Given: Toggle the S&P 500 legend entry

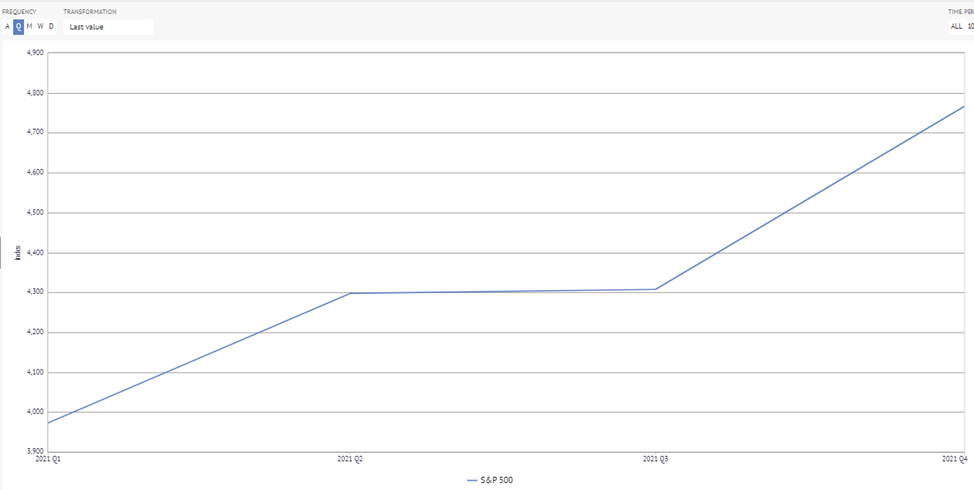Looking at the screenshot, I should 490,480.
